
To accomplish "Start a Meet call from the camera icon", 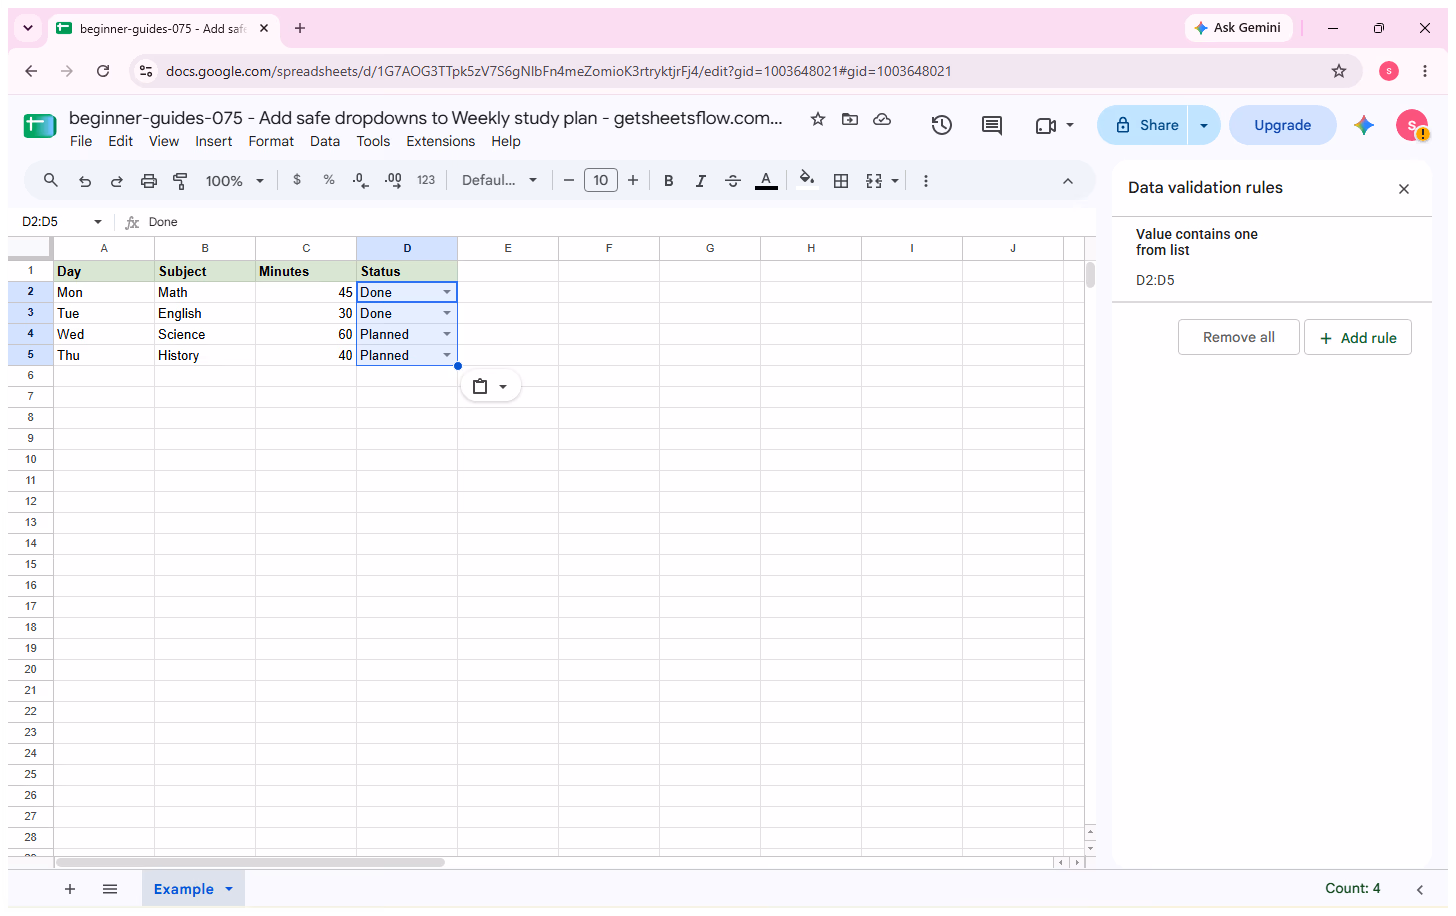I will [1046, 125].
